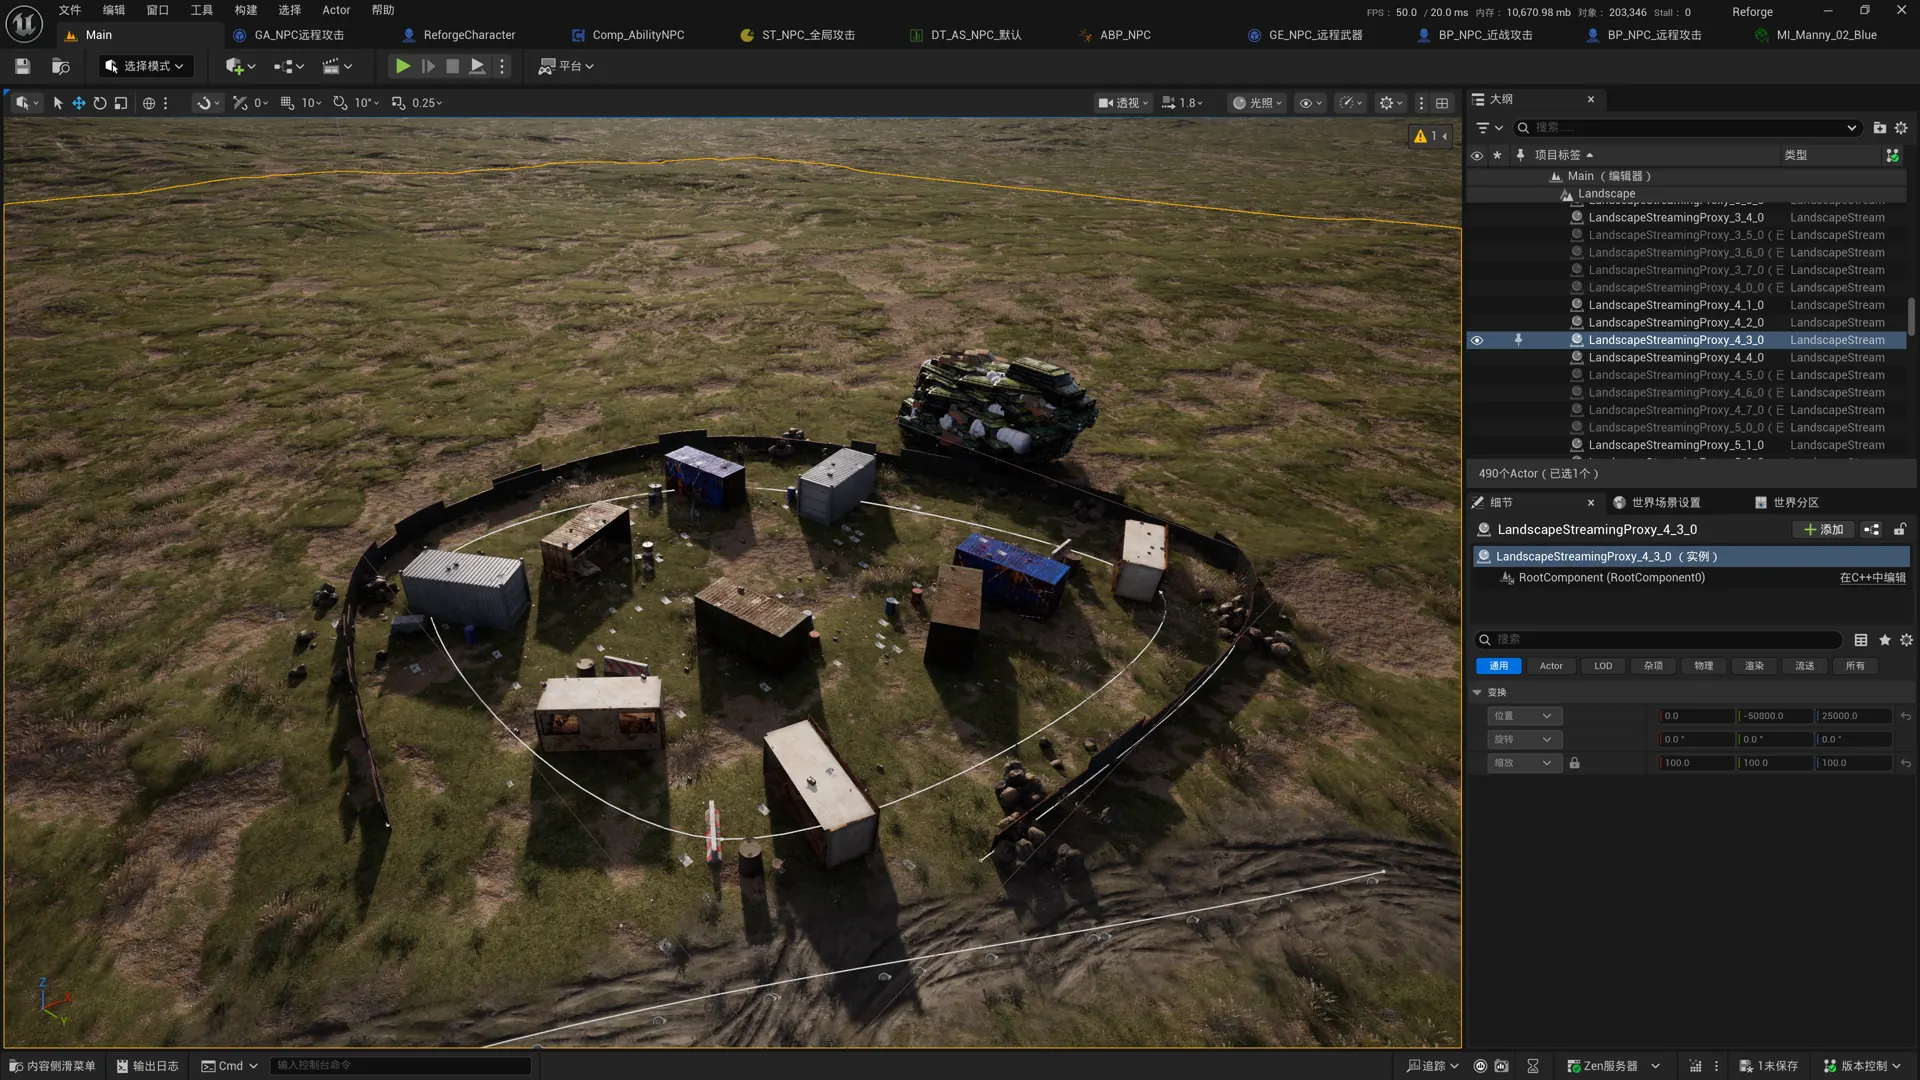Image resolution: width=1920 pixels, height=1080 pixels.
Task: Toggle grid snap icon beside value 10
Action: pos(287,103)
